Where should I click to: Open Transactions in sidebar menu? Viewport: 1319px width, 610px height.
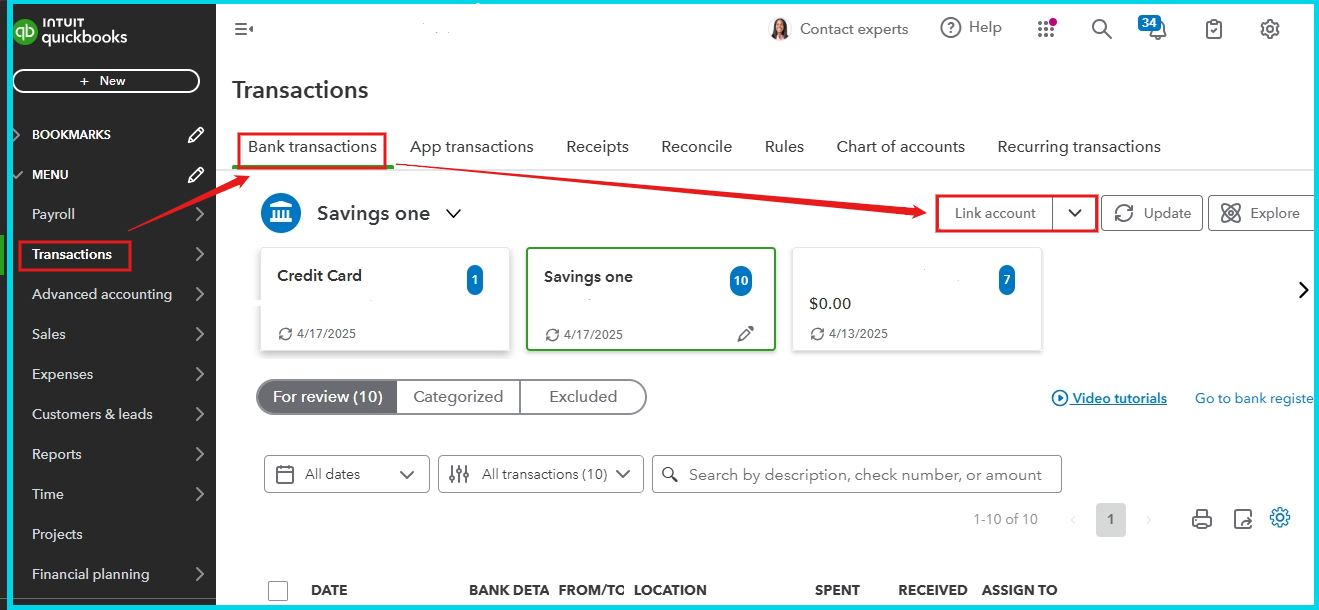[72, 254]
